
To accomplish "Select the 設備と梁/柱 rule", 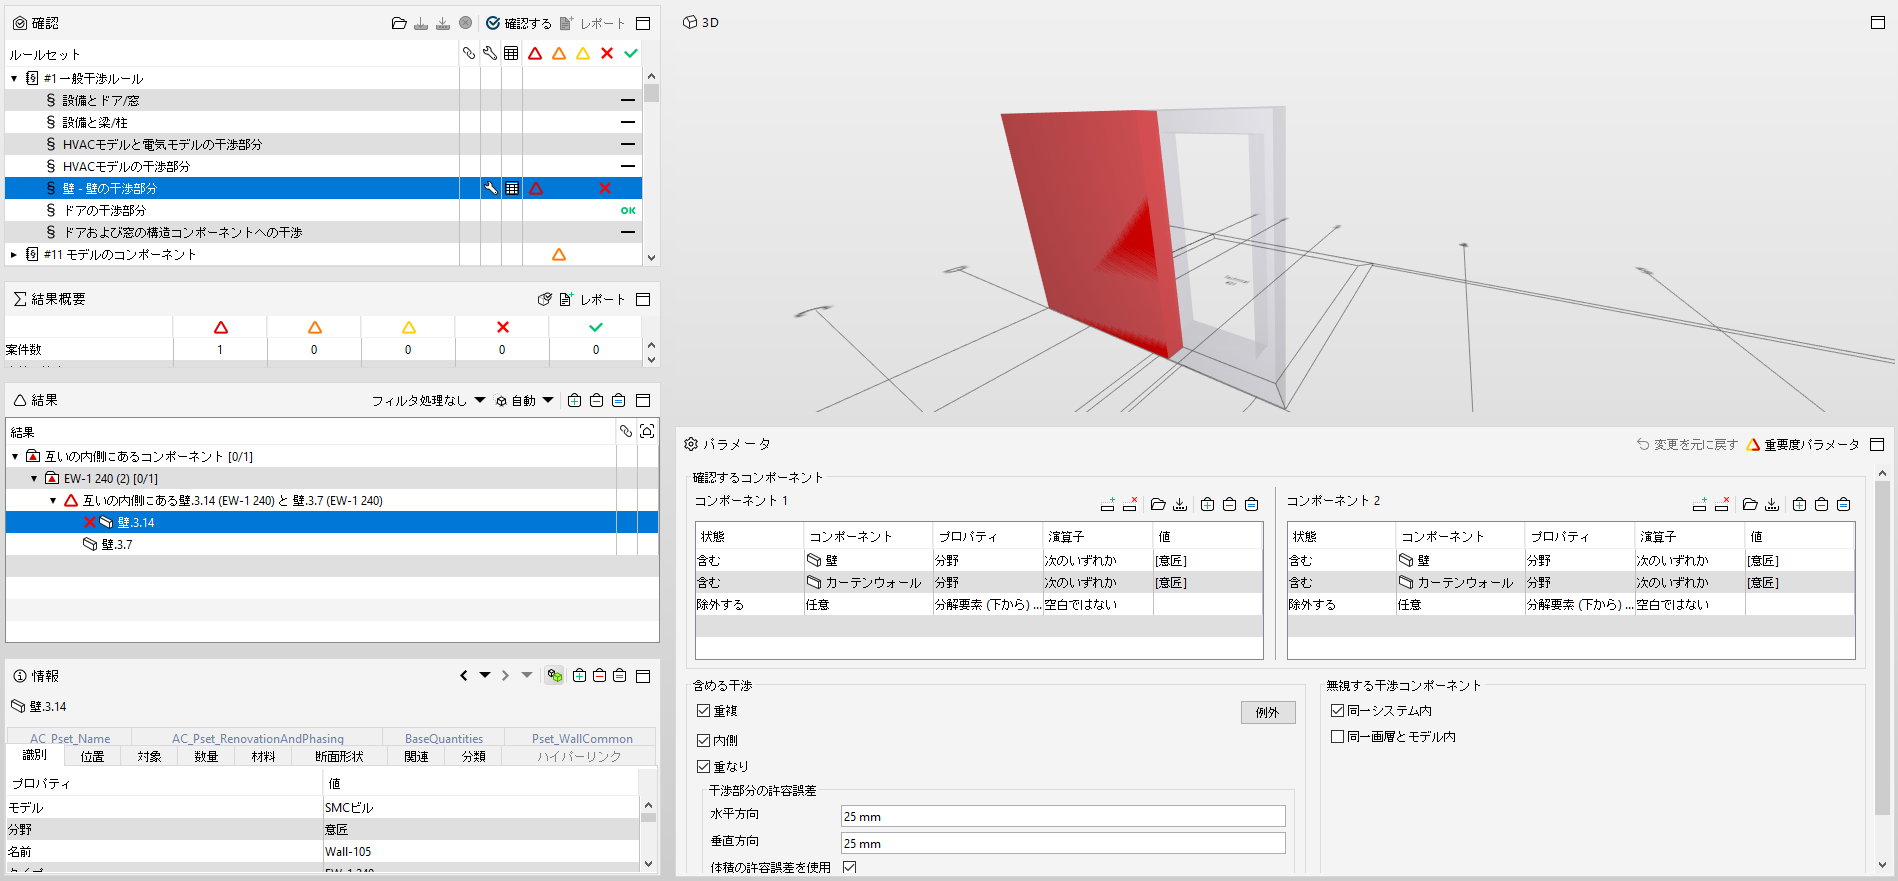I will 323,122.
